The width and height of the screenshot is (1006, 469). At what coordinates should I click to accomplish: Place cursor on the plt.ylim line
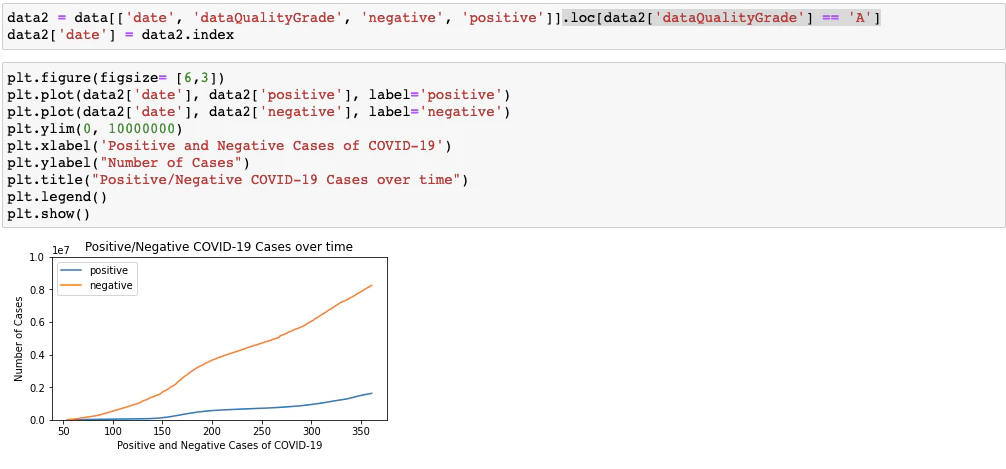(95, 129)
